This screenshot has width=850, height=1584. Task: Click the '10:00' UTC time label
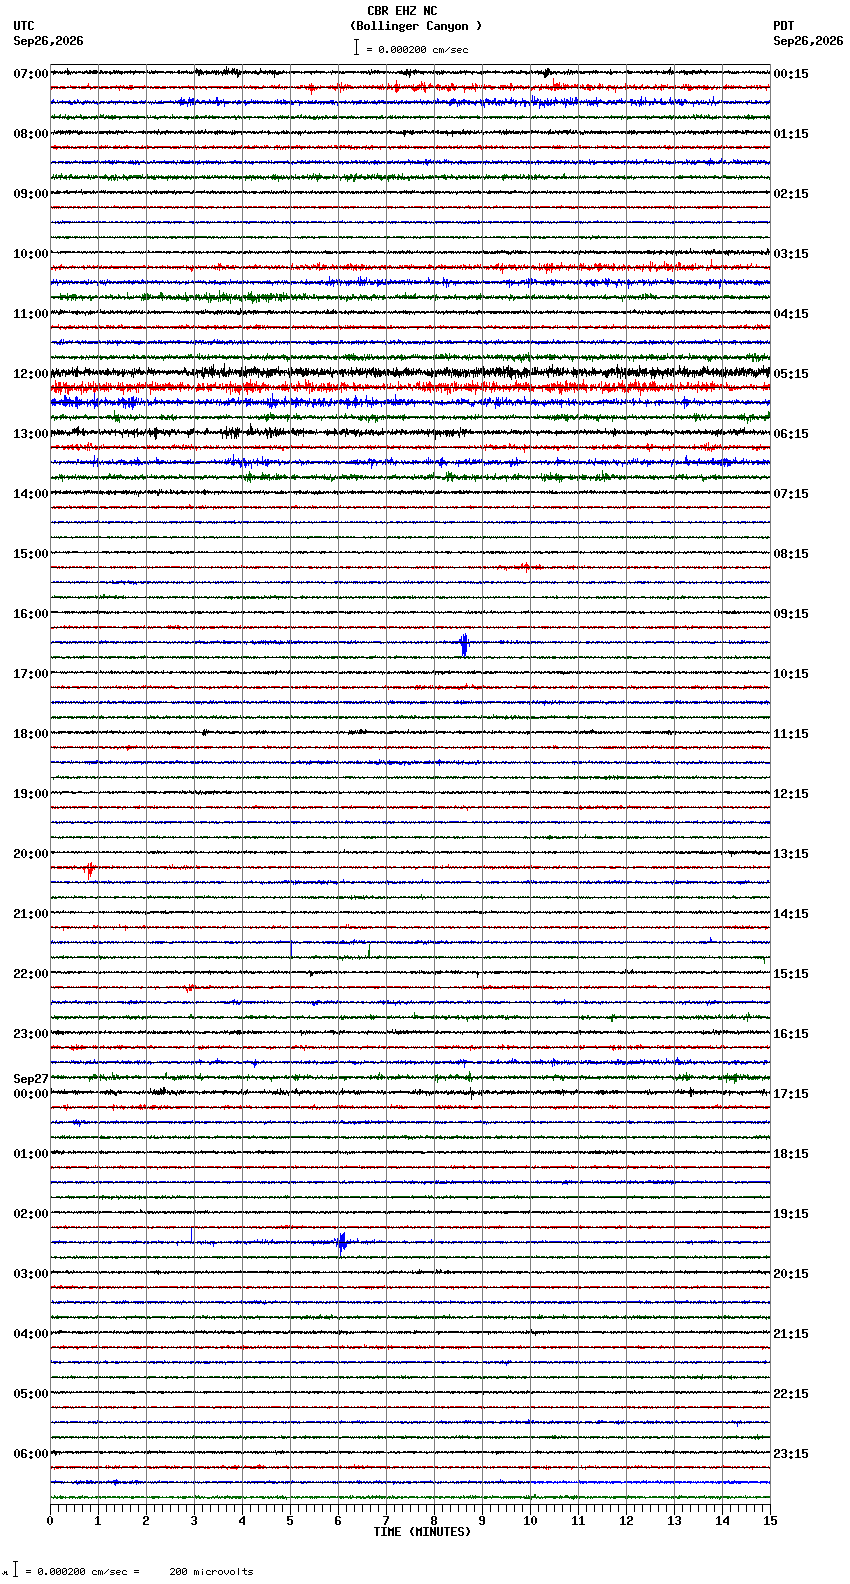[31, 254]
